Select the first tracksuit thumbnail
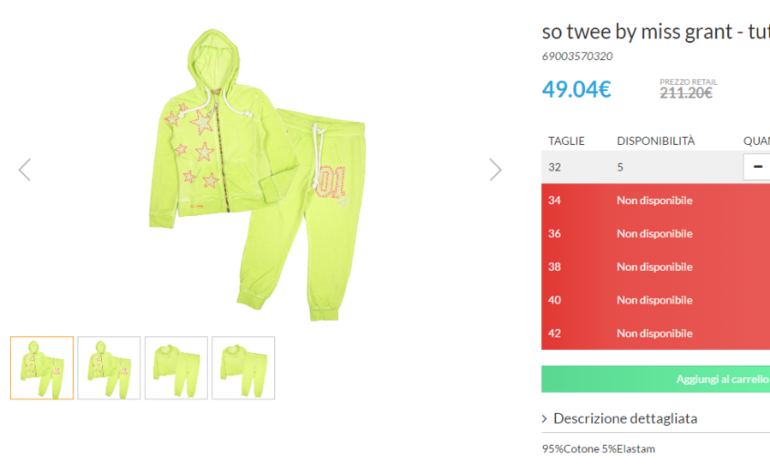The width and height of the screenshot is (770, 474). 42,368
